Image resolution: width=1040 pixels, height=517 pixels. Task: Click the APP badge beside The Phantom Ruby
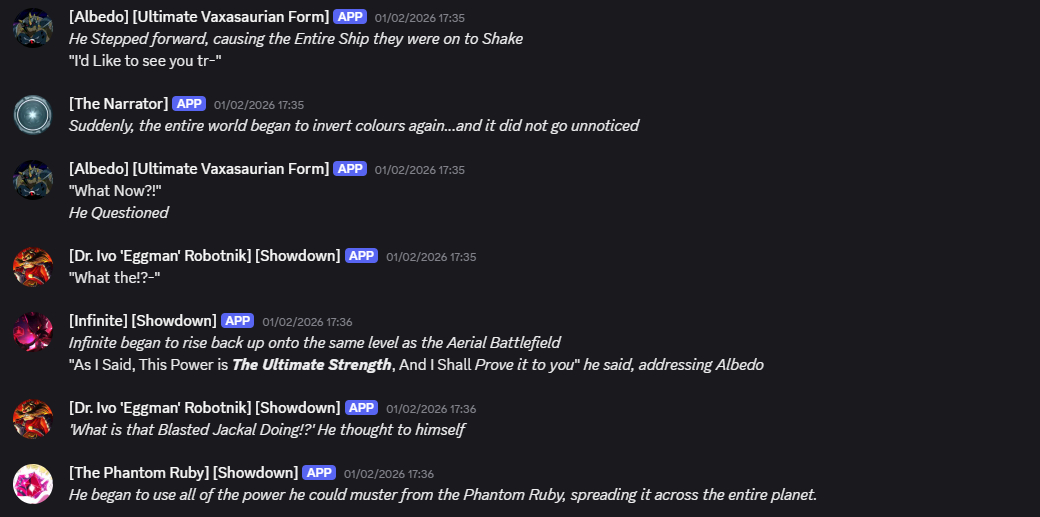click(319, 473)
